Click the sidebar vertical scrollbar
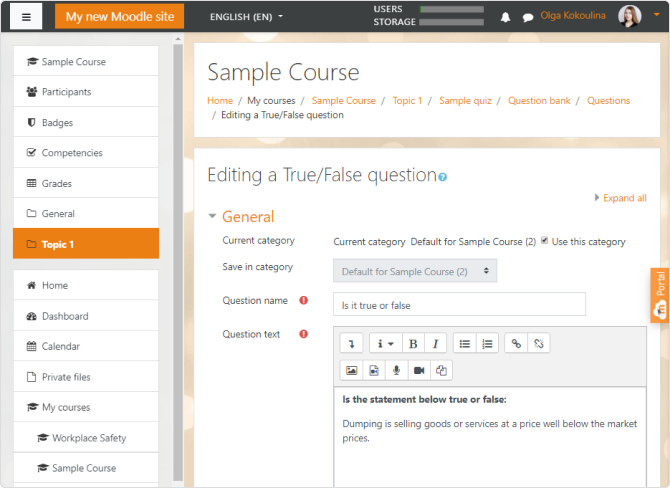Screen dimensions: 670x488 click(178, 262)
